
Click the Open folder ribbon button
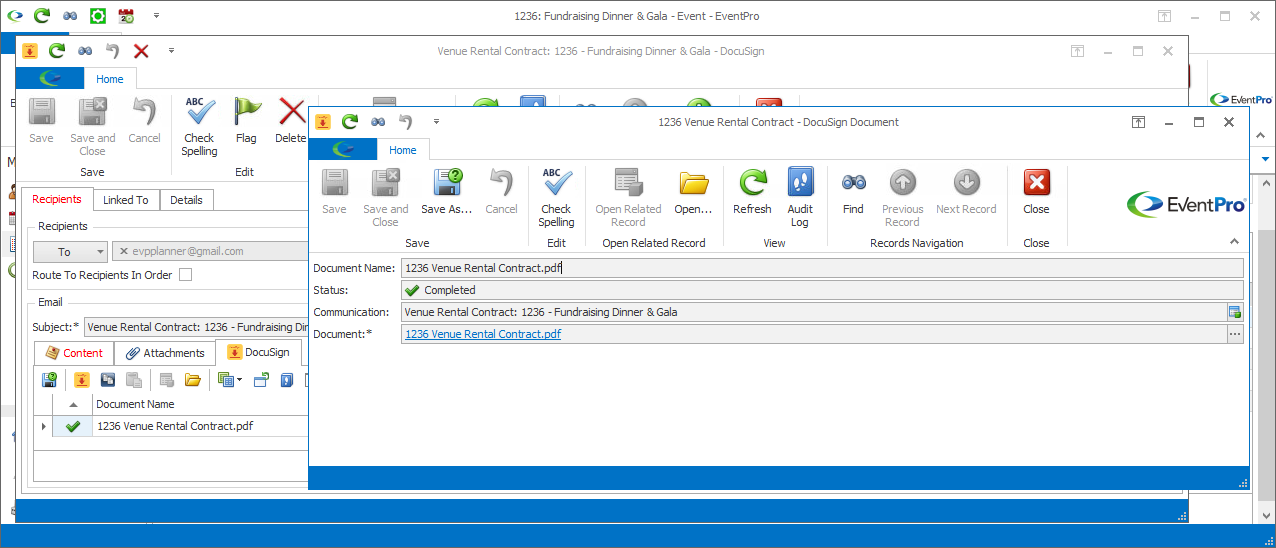(693, 192)
